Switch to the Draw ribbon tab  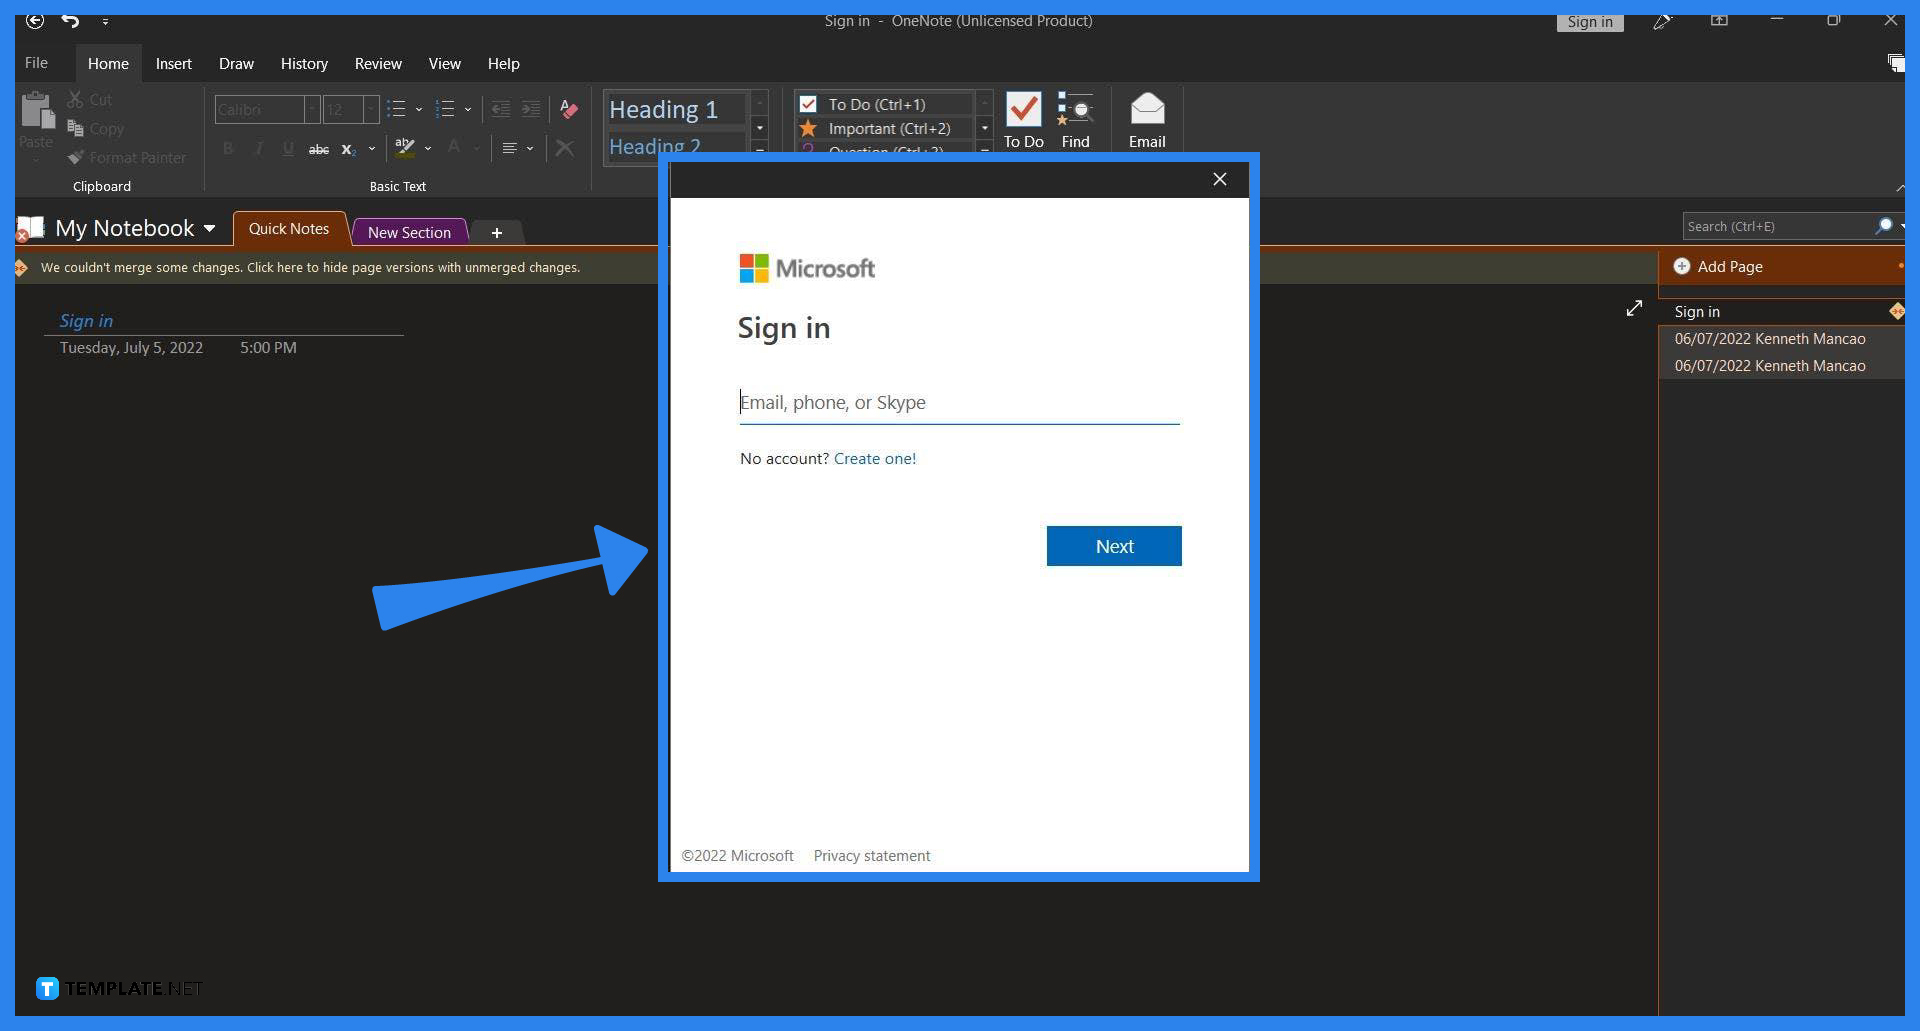coord(236,63)
